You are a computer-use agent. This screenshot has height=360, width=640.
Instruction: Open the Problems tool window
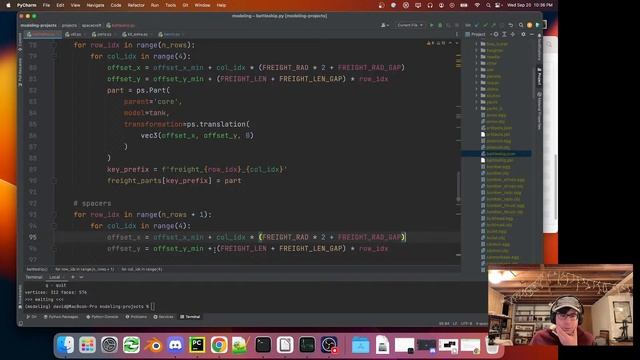click(136, 317)
